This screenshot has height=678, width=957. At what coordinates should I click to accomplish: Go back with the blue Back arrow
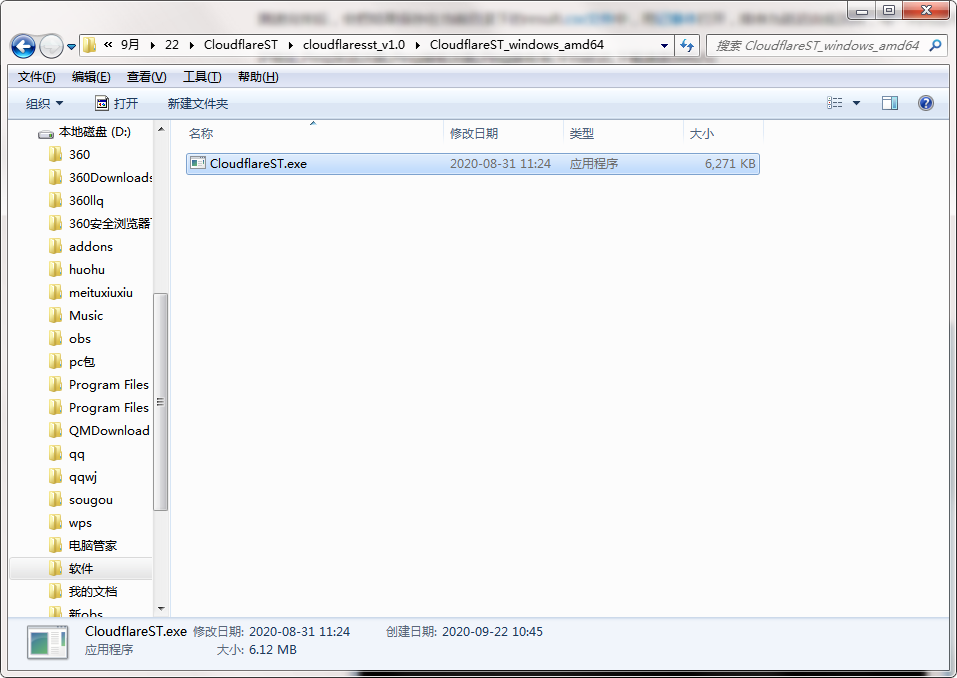[23, 46]
